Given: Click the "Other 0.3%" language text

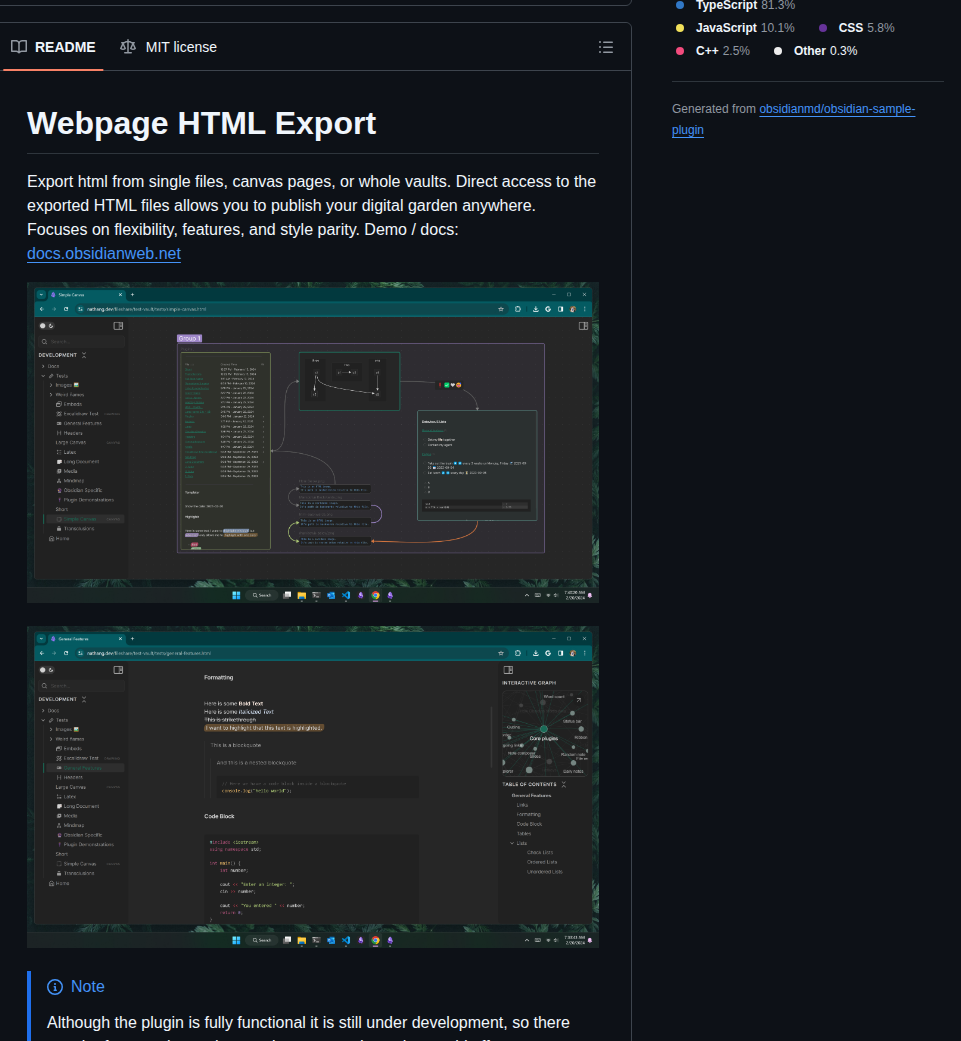Looking at the screenshot, I should tap(825, 51).
